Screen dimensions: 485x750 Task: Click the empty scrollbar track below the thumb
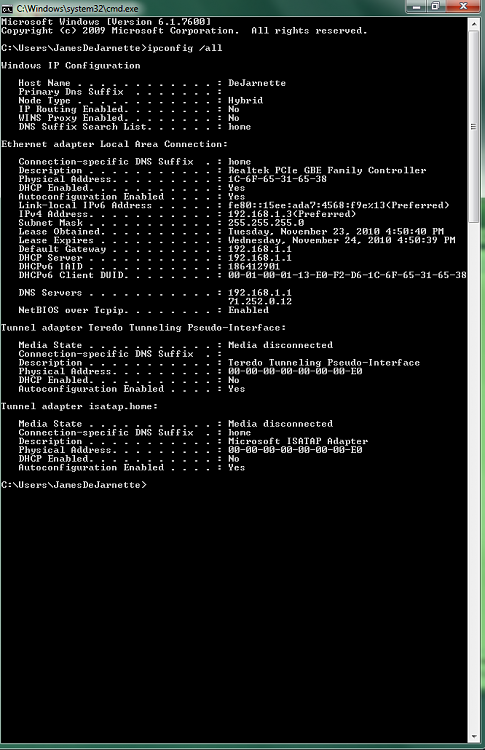coord(474,476)
